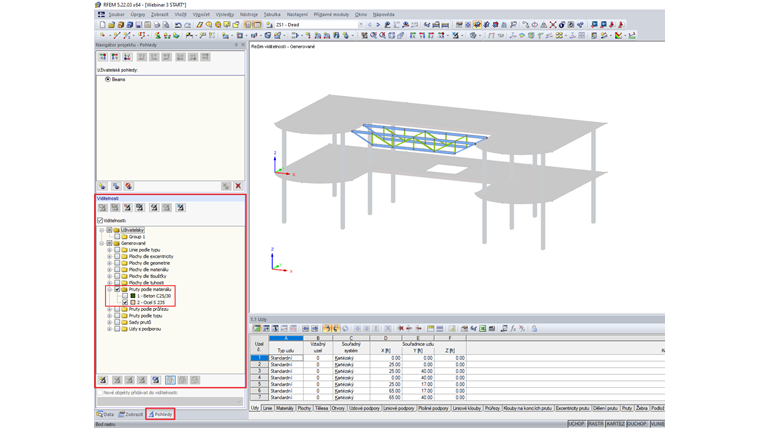Click the green color swatch of Beton C25/30
This screenshot has width=760, height=428.
pos(133,296)
